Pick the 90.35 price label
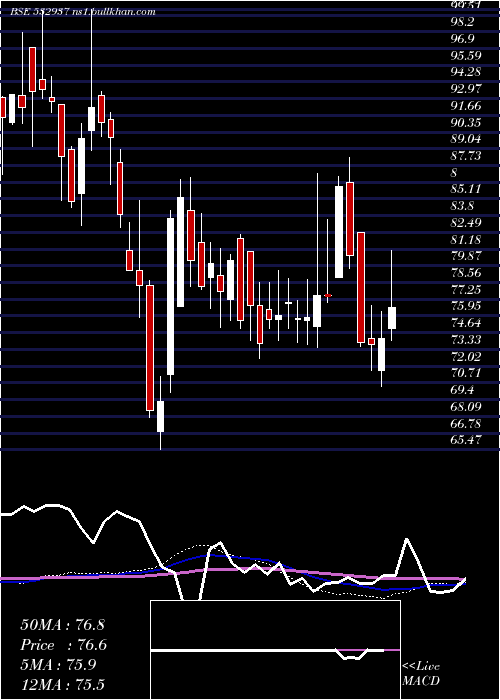Viewport: 500px width, 700px height. (467, 122)
